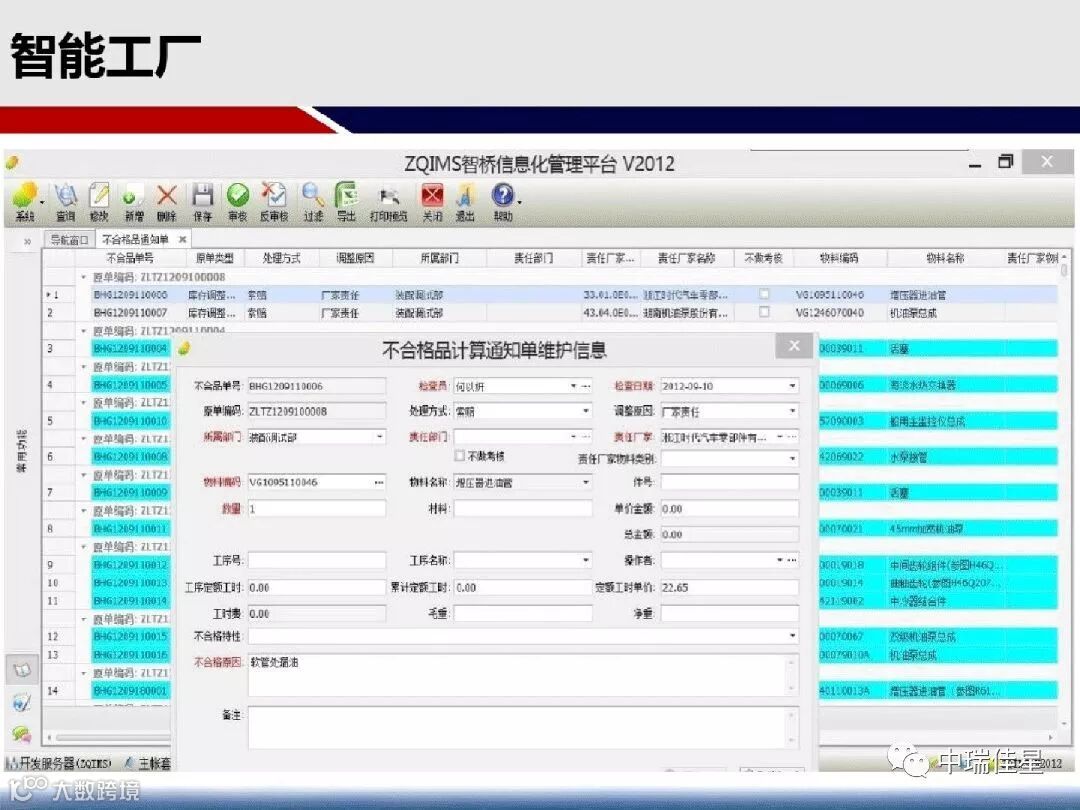The height and width of the screenshot is (810, 1080).
Task: Click the 不合格原因 text area scrollbar
Action: 791,675
